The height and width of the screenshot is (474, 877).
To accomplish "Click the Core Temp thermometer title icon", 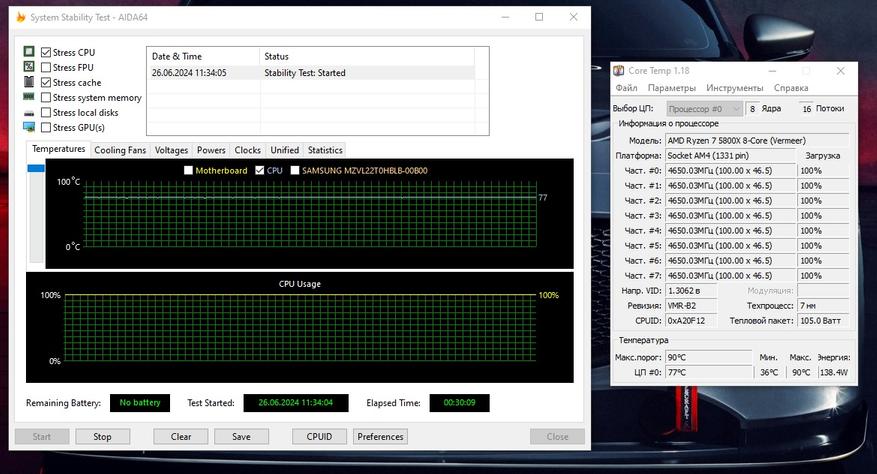I will click(x=619, y=71).
